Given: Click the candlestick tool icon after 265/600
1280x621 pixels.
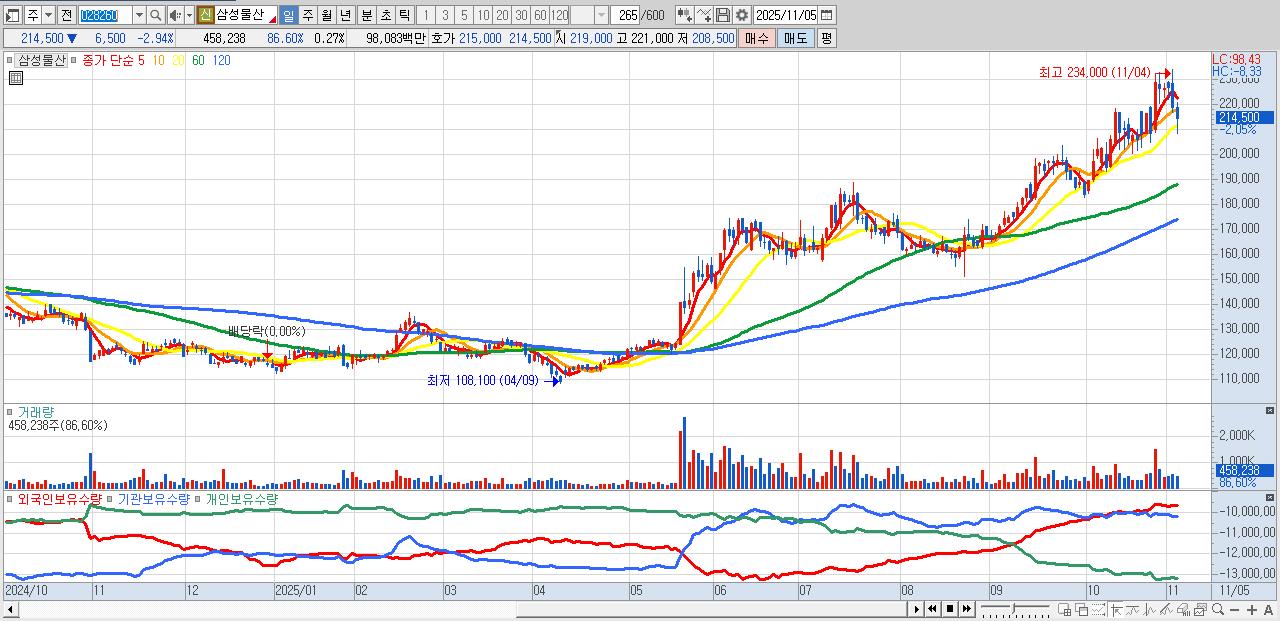Looking at the screenshot, I should pyautogui.click(x=685, y=15).
